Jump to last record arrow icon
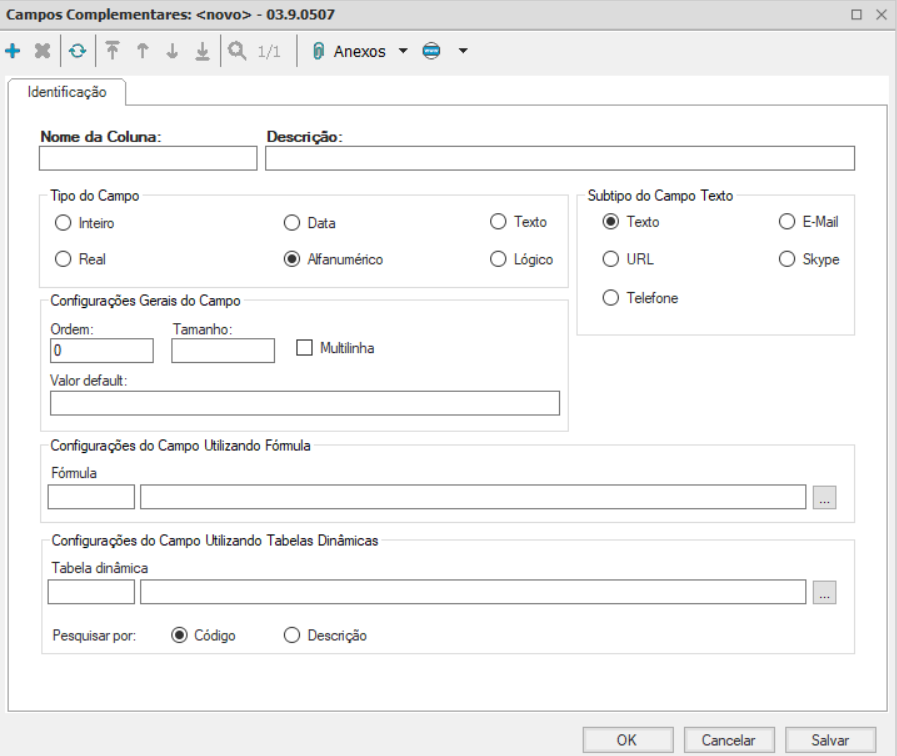This screenshot has height=756, width=897. click(201, 51)
